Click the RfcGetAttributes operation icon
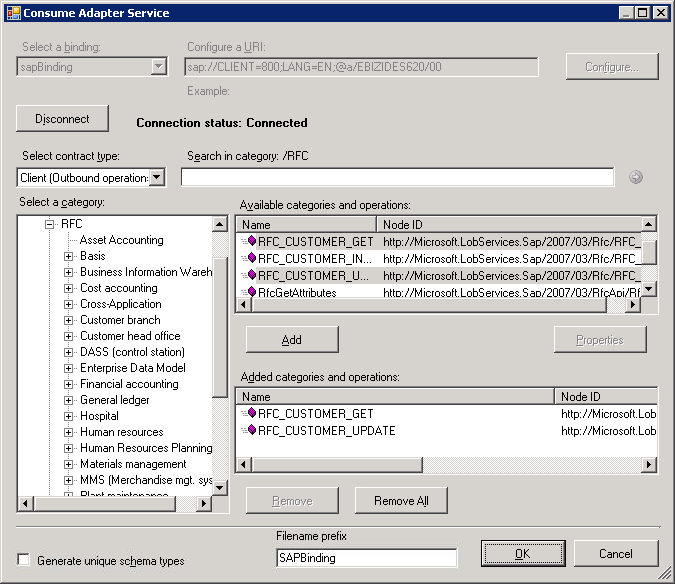 click(249, 293)
